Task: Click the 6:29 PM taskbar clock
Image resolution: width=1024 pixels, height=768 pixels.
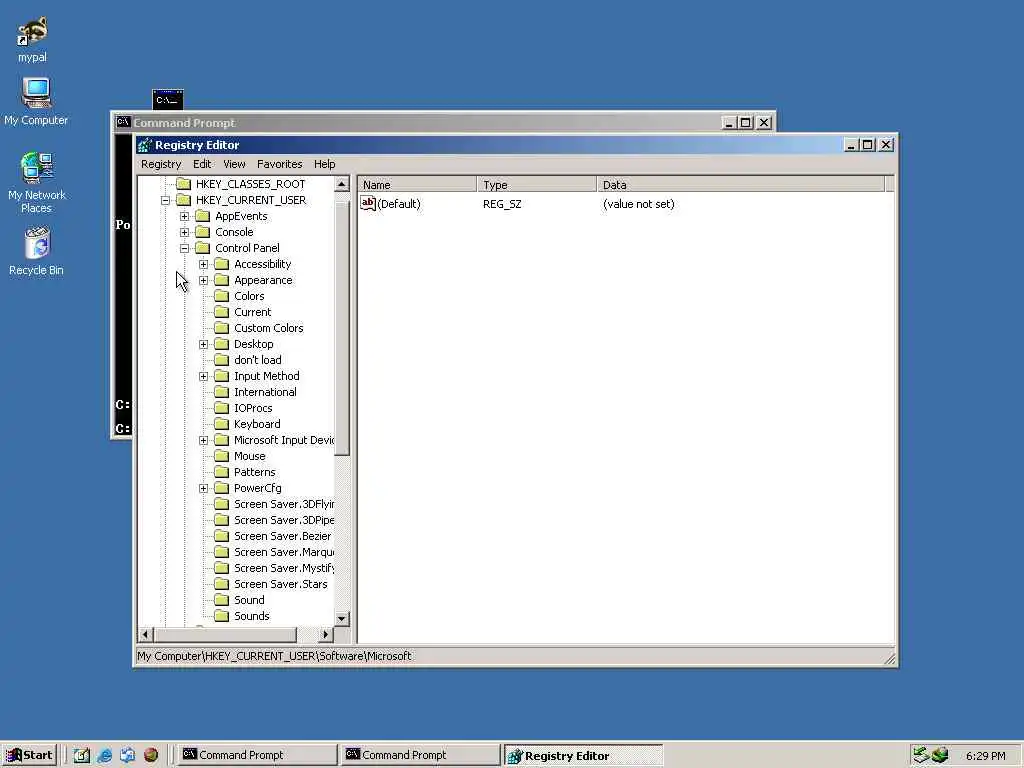Action: tap(985, 756)
